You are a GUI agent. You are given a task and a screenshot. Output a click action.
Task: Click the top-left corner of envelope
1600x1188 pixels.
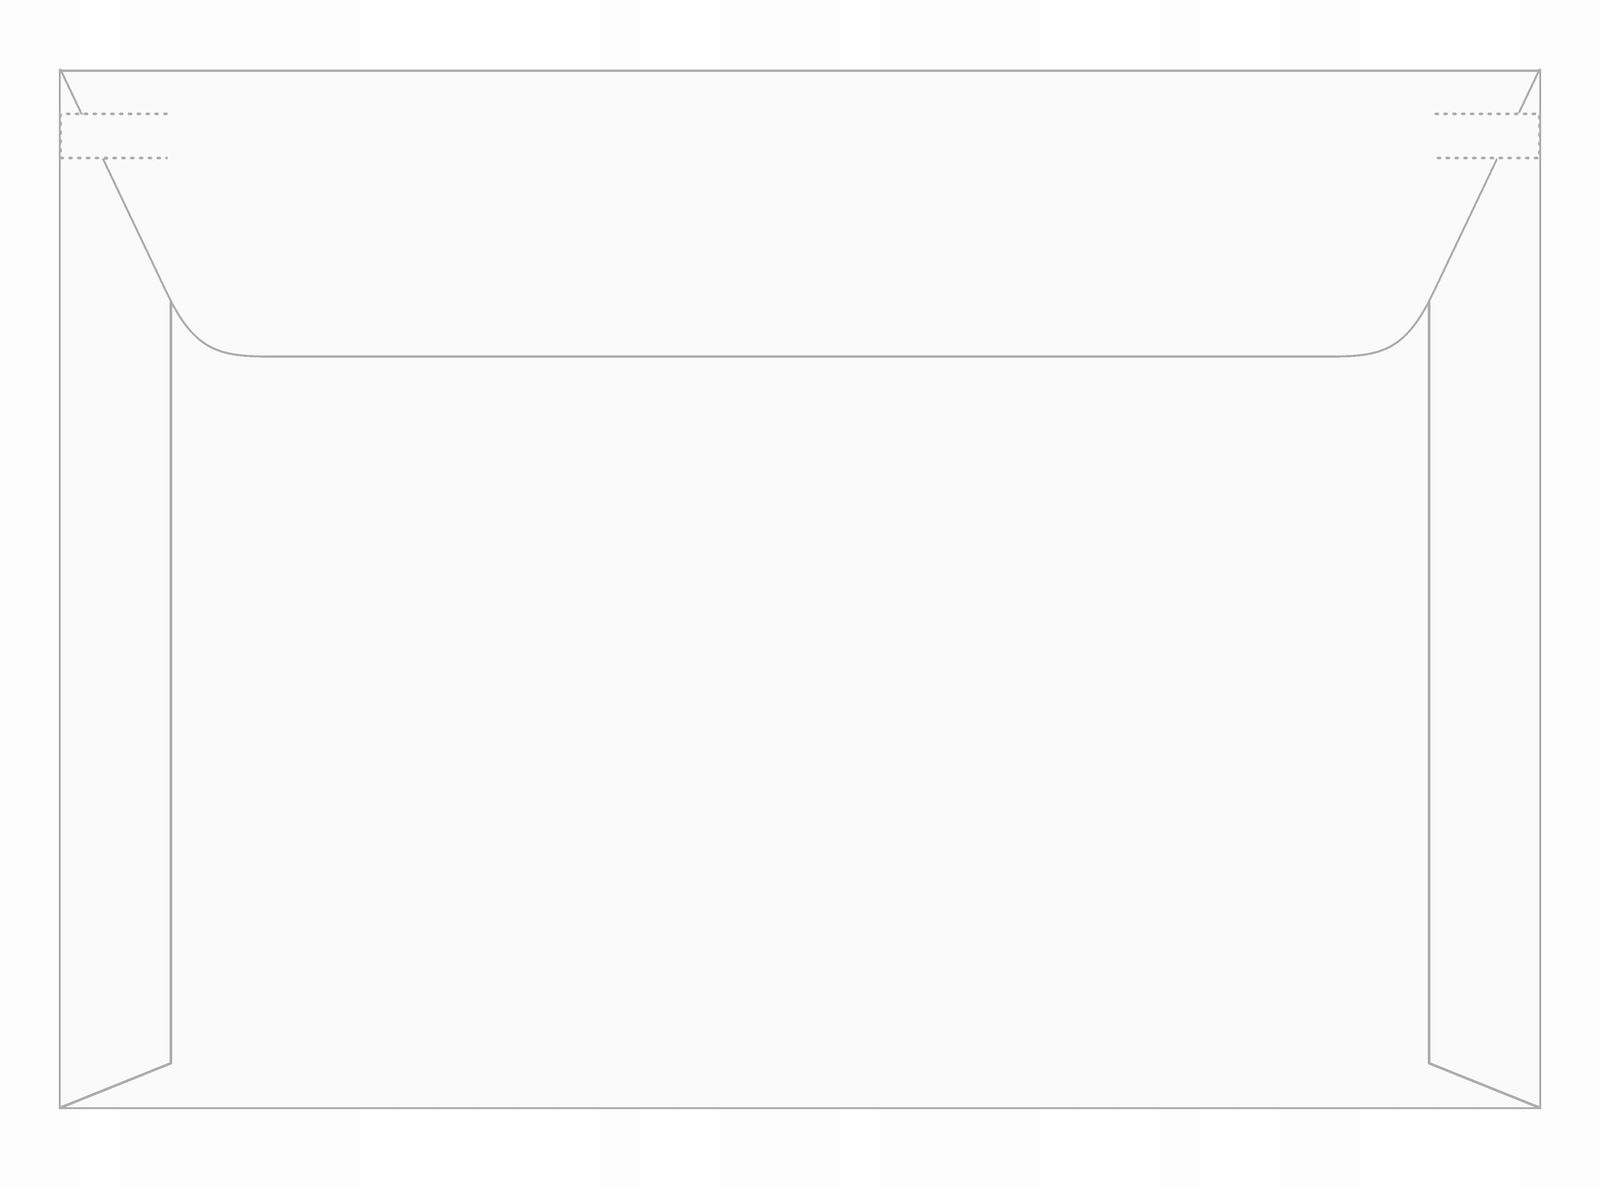point(61,71)
